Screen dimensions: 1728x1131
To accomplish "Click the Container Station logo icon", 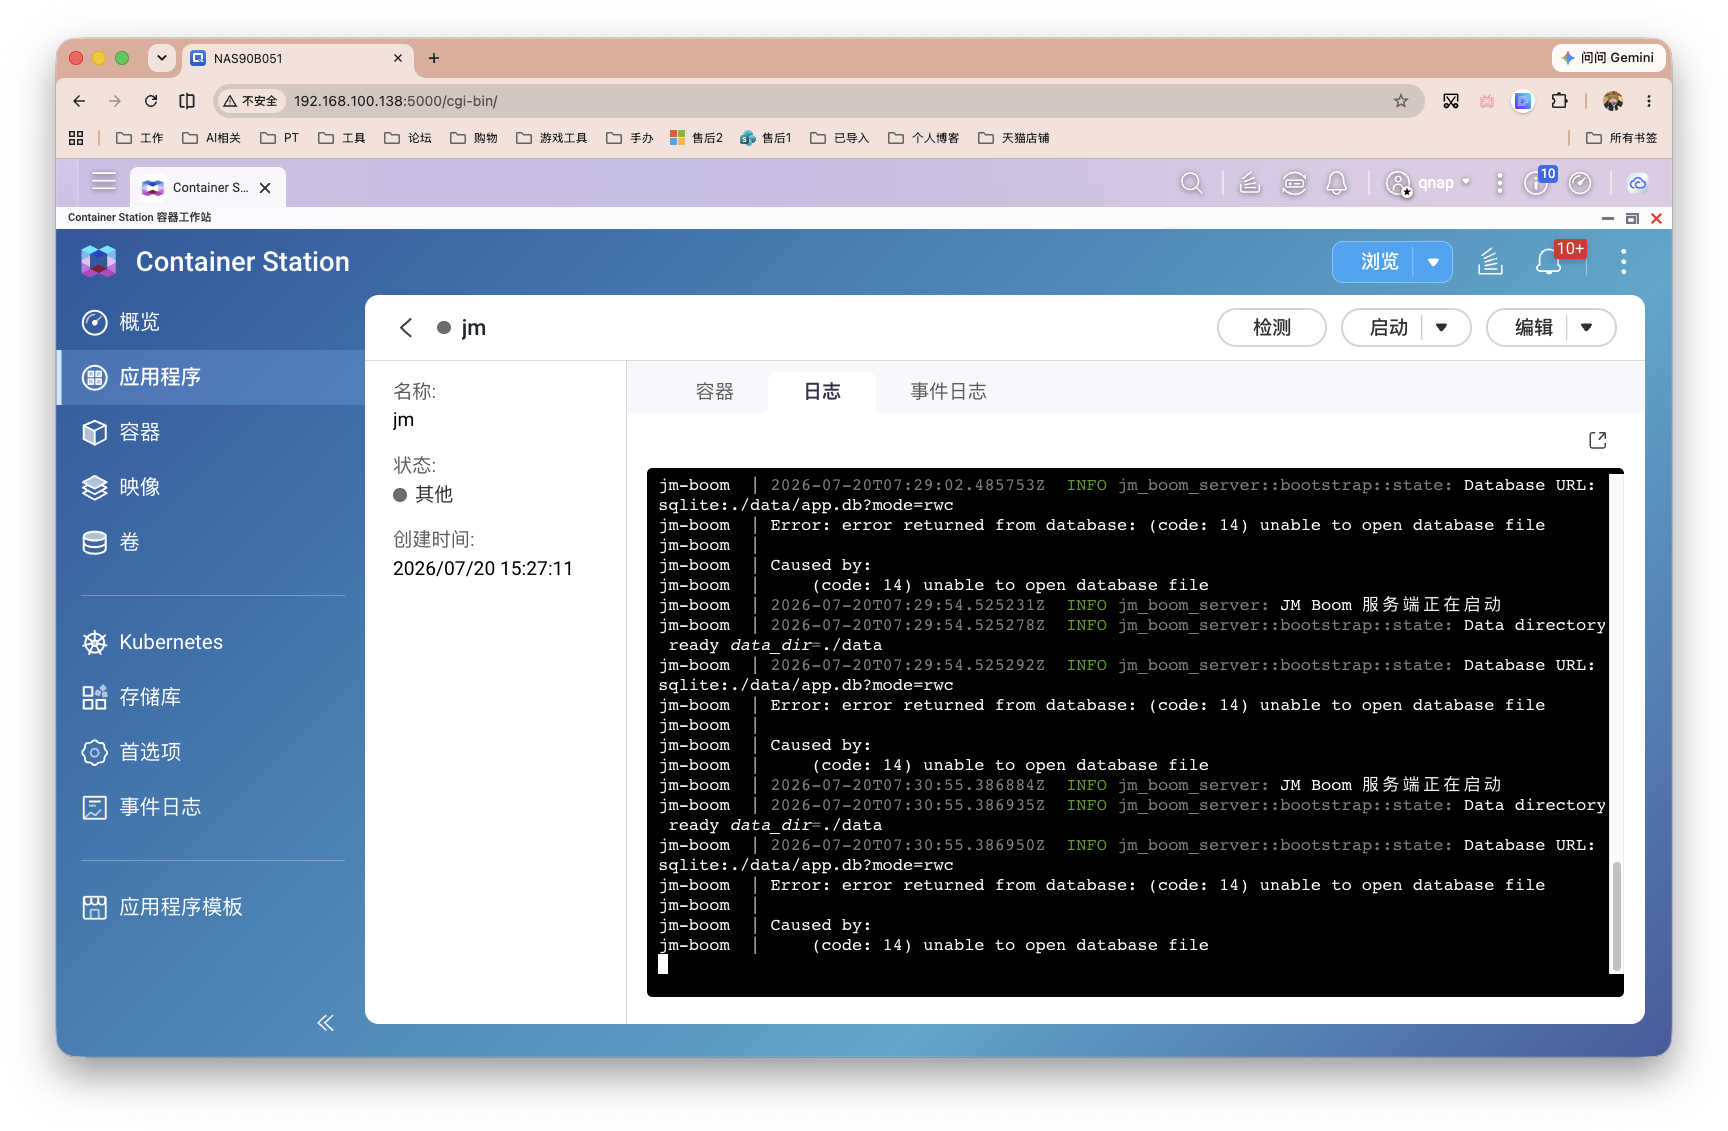I will 99,261.
